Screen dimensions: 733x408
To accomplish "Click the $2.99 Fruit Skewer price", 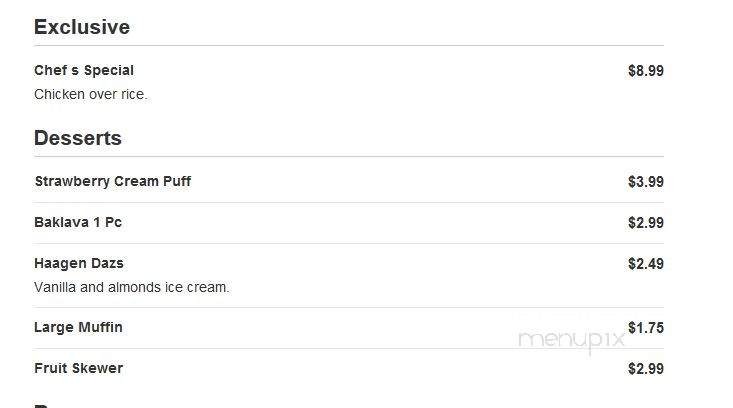I will point(646,369).
